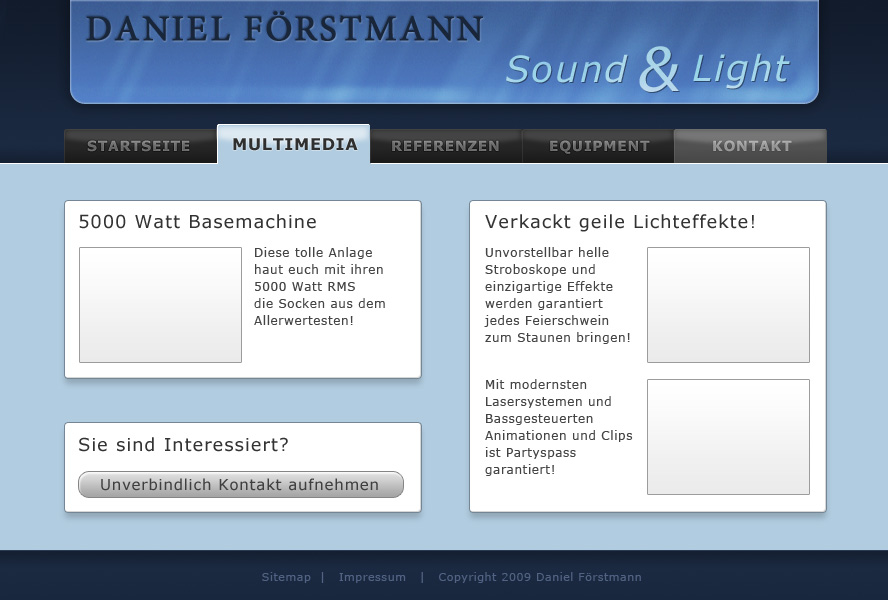Select the Multimedia tab
The height and width of the screenshot is (600, 888).
[294, 145]
